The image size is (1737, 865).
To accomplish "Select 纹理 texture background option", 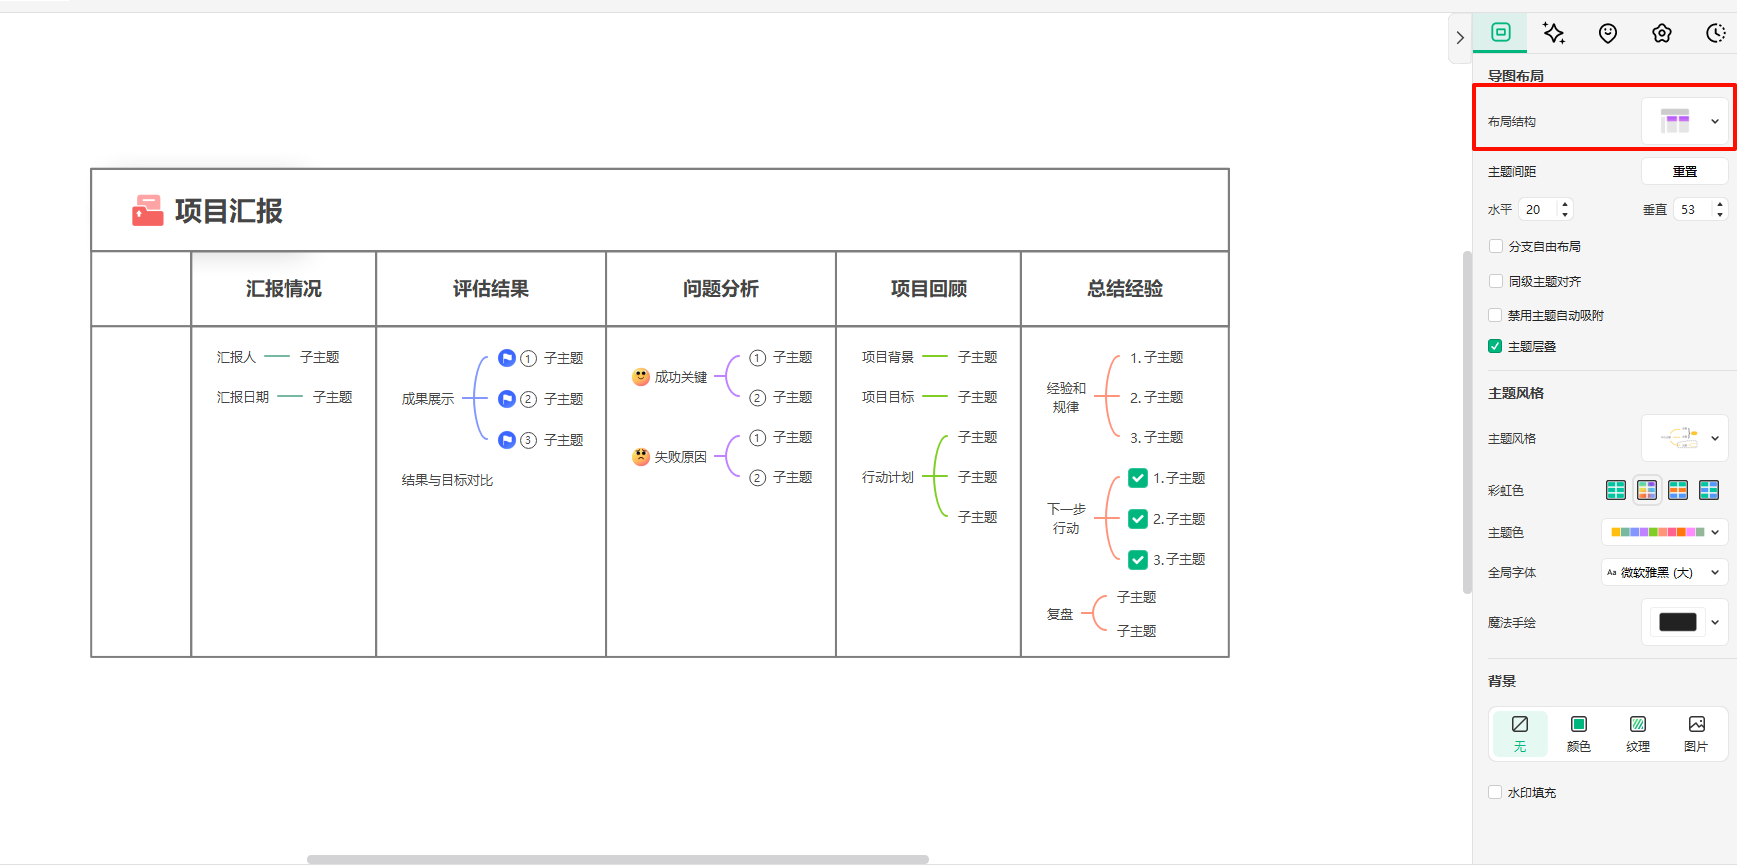I will (x=1638, y=734).
